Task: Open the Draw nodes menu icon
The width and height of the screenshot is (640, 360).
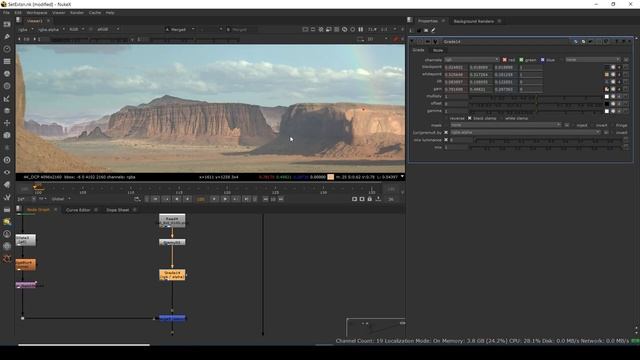Action: point(7,37)
